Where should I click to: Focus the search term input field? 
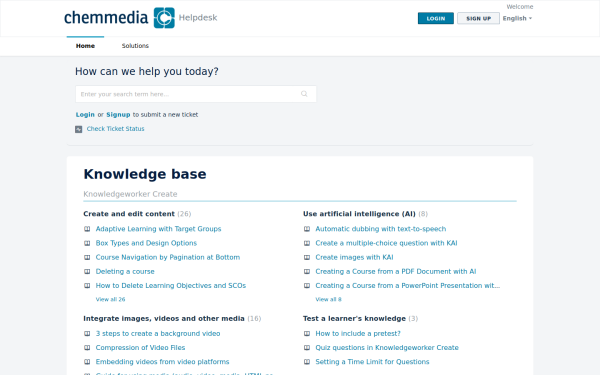click(196, 94)
